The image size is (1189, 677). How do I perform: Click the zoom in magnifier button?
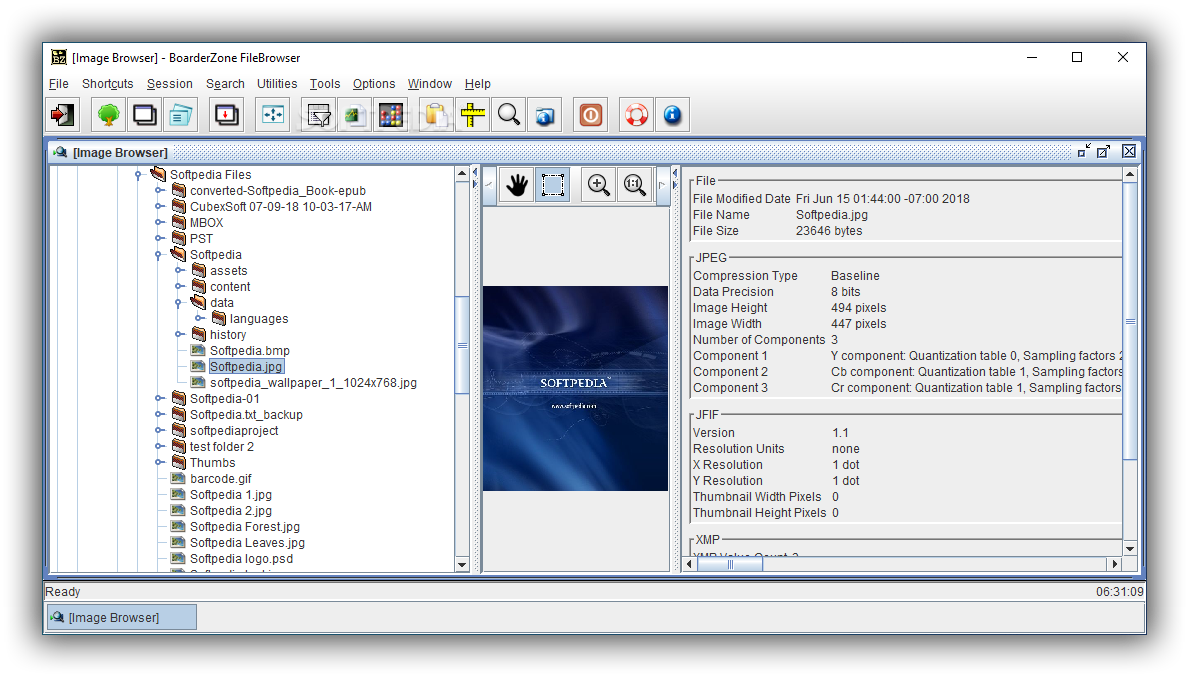(598, 185)
